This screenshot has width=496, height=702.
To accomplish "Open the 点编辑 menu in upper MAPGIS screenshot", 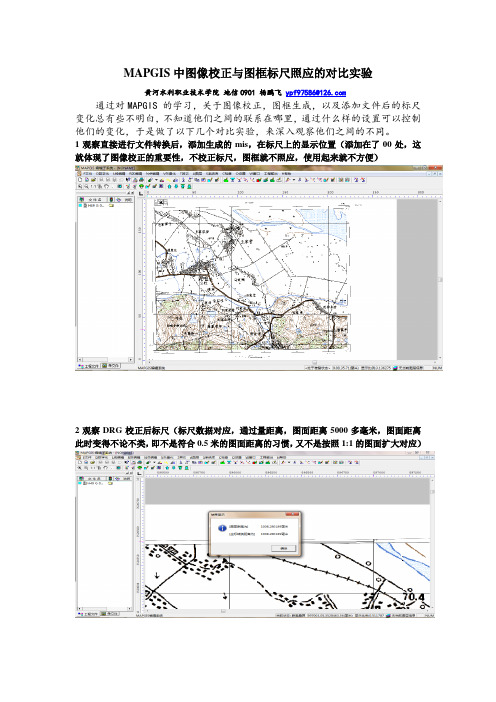I will point(153,174).
